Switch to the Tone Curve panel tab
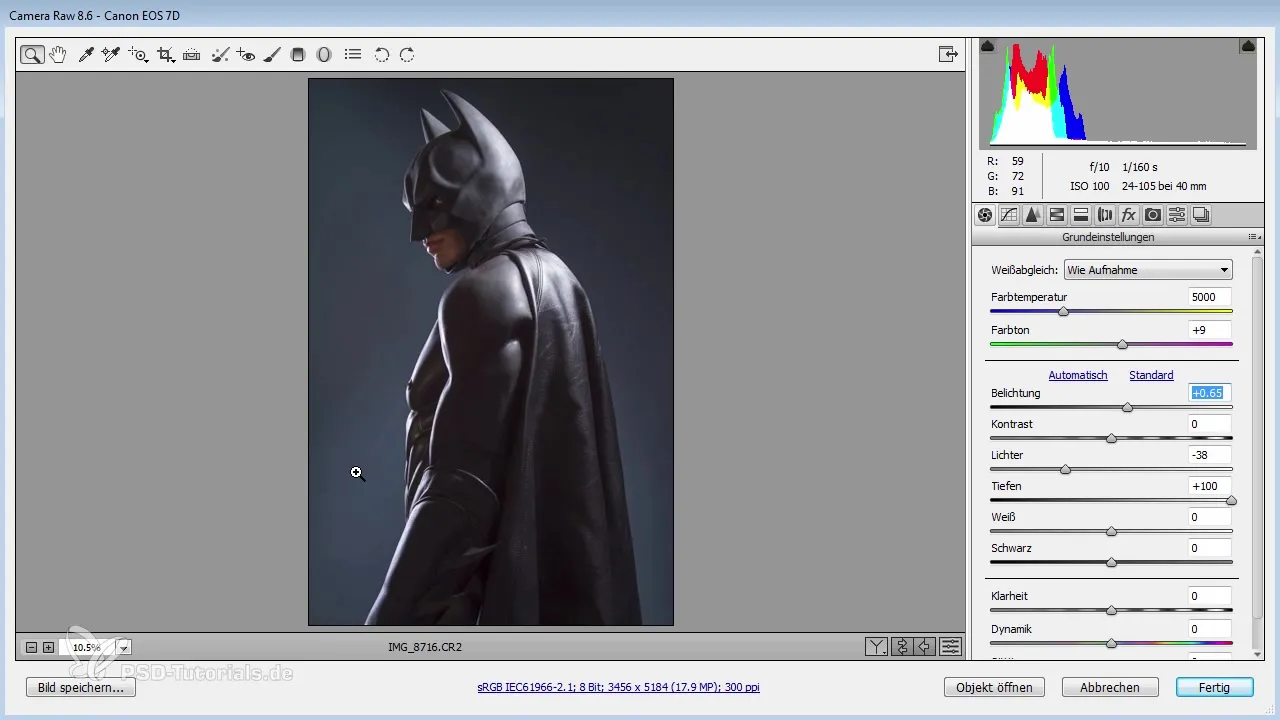 1009,215
